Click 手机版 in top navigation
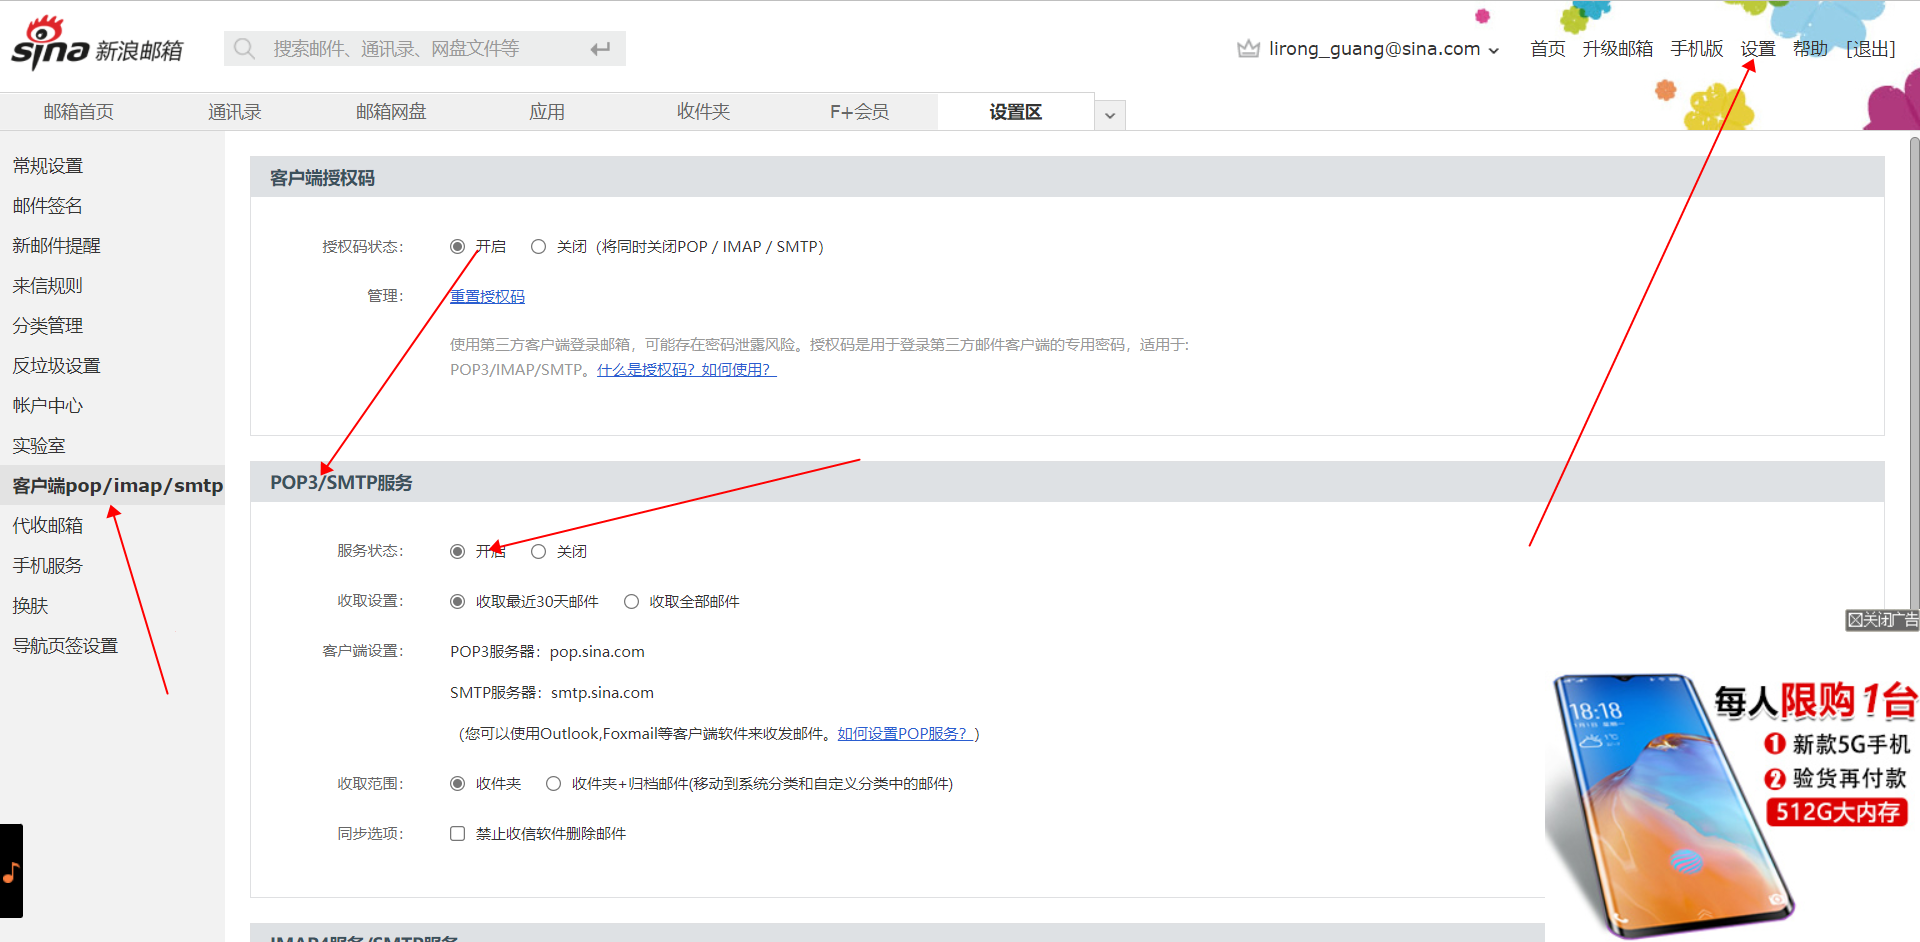 click(1696, 49)
